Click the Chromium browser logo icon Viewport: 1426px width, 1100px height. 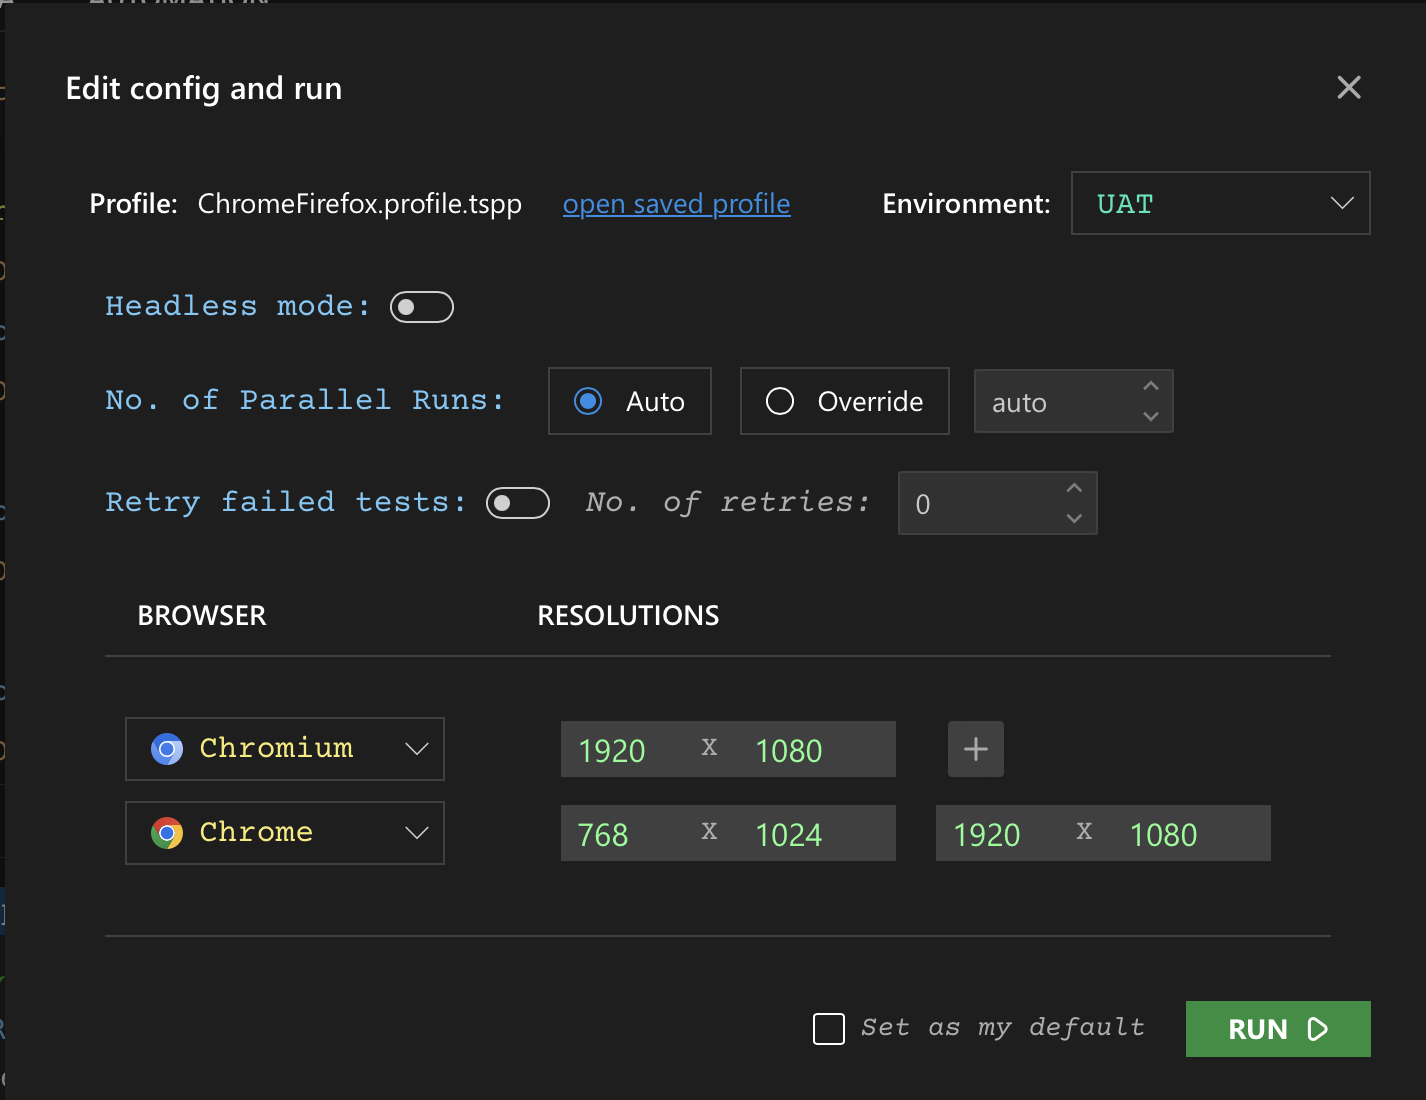pyautogui.click(x=167, y=749)
